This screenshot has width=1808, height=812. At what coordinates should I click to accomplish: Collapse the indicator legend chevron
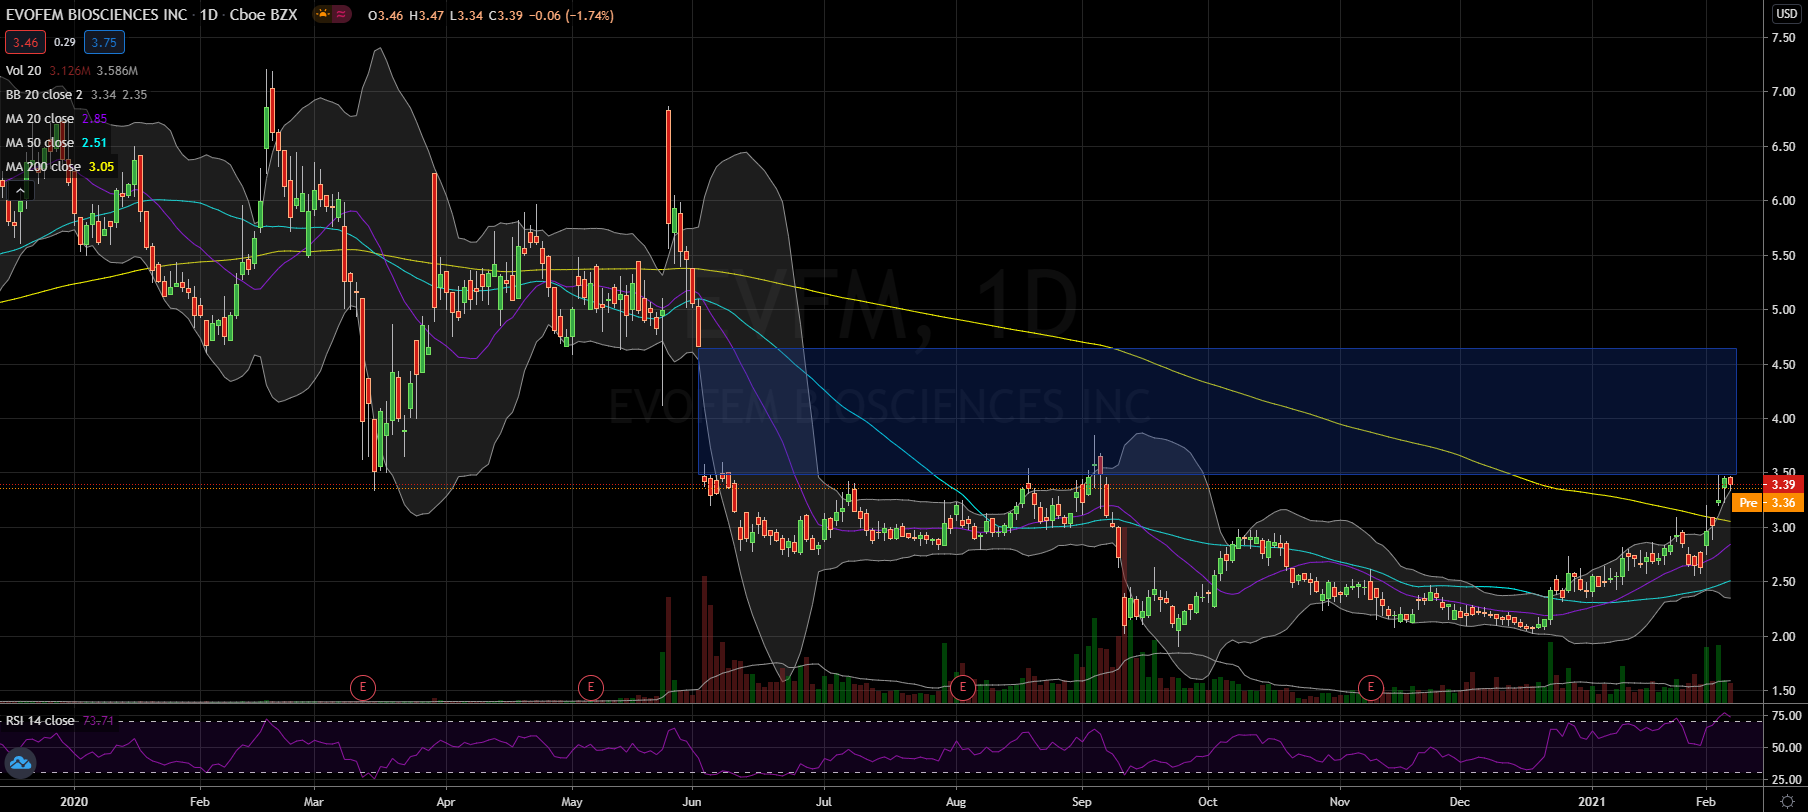pyautogui.click(x=19, y=191)
